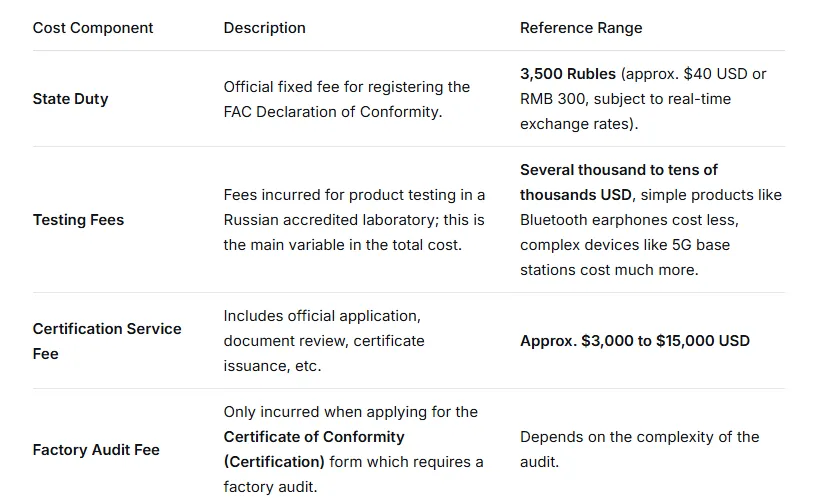The width and height of the screenshot is (830, 502).
Task: Select the "State Duty" row label
Action: click(x=71, y=99)
